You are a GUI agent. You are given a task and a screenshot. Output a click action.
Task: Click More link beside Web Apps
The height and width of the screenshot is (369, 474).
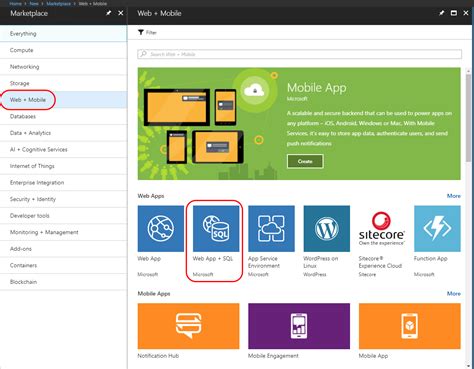pos(454,196)
